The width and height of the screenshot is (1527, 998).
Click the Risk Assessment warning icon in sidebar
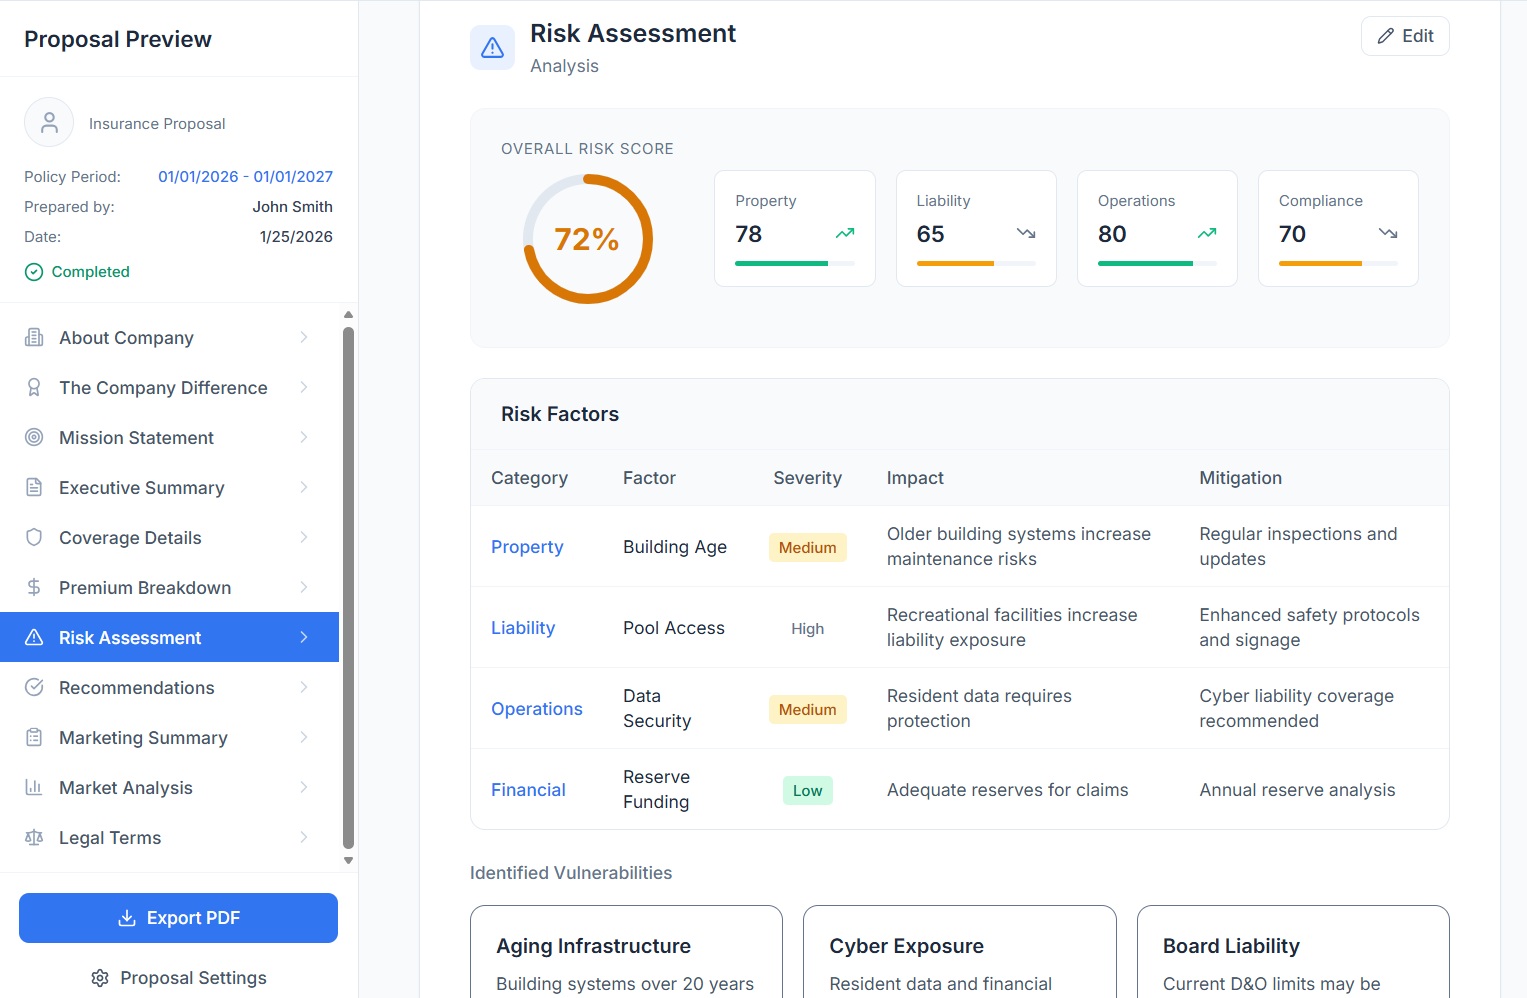point(34,637)
